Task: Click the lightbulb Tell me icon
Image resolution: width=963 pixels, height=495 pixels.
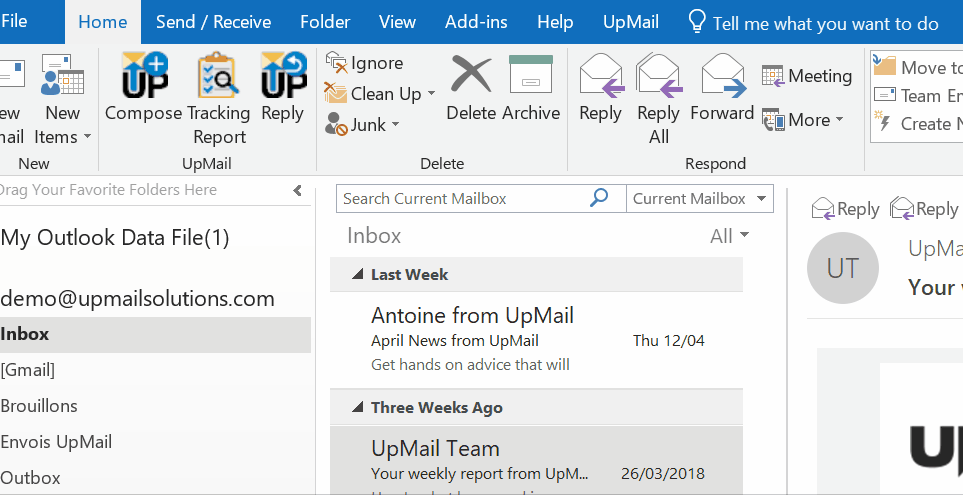Action: coord(697,21)
